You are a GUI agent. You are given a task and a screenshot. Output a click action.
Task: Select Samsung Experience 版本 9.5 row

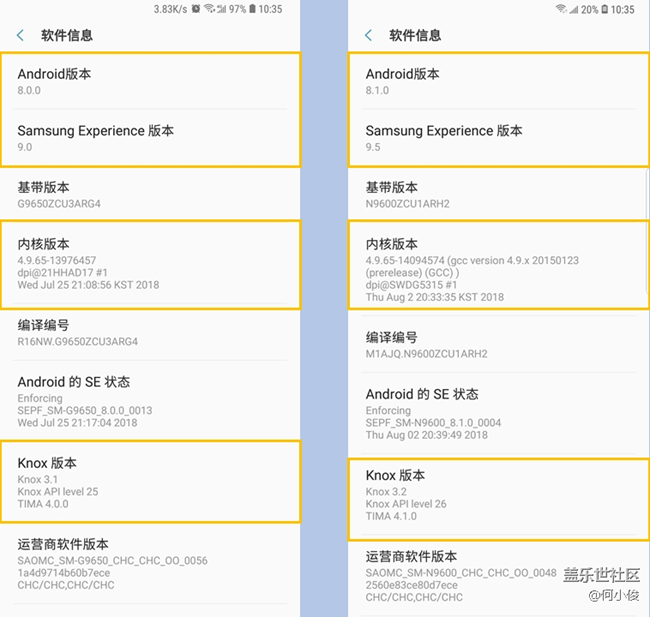[x=498, y=138]
